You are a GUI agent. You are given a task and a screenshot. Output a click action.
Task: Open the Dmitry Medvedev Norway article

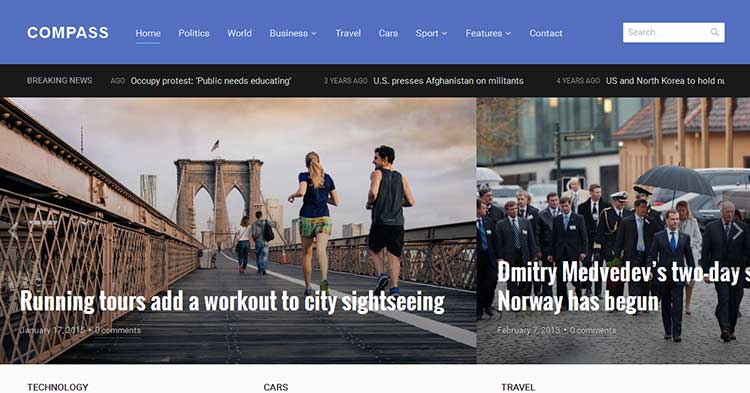[623, 287]
